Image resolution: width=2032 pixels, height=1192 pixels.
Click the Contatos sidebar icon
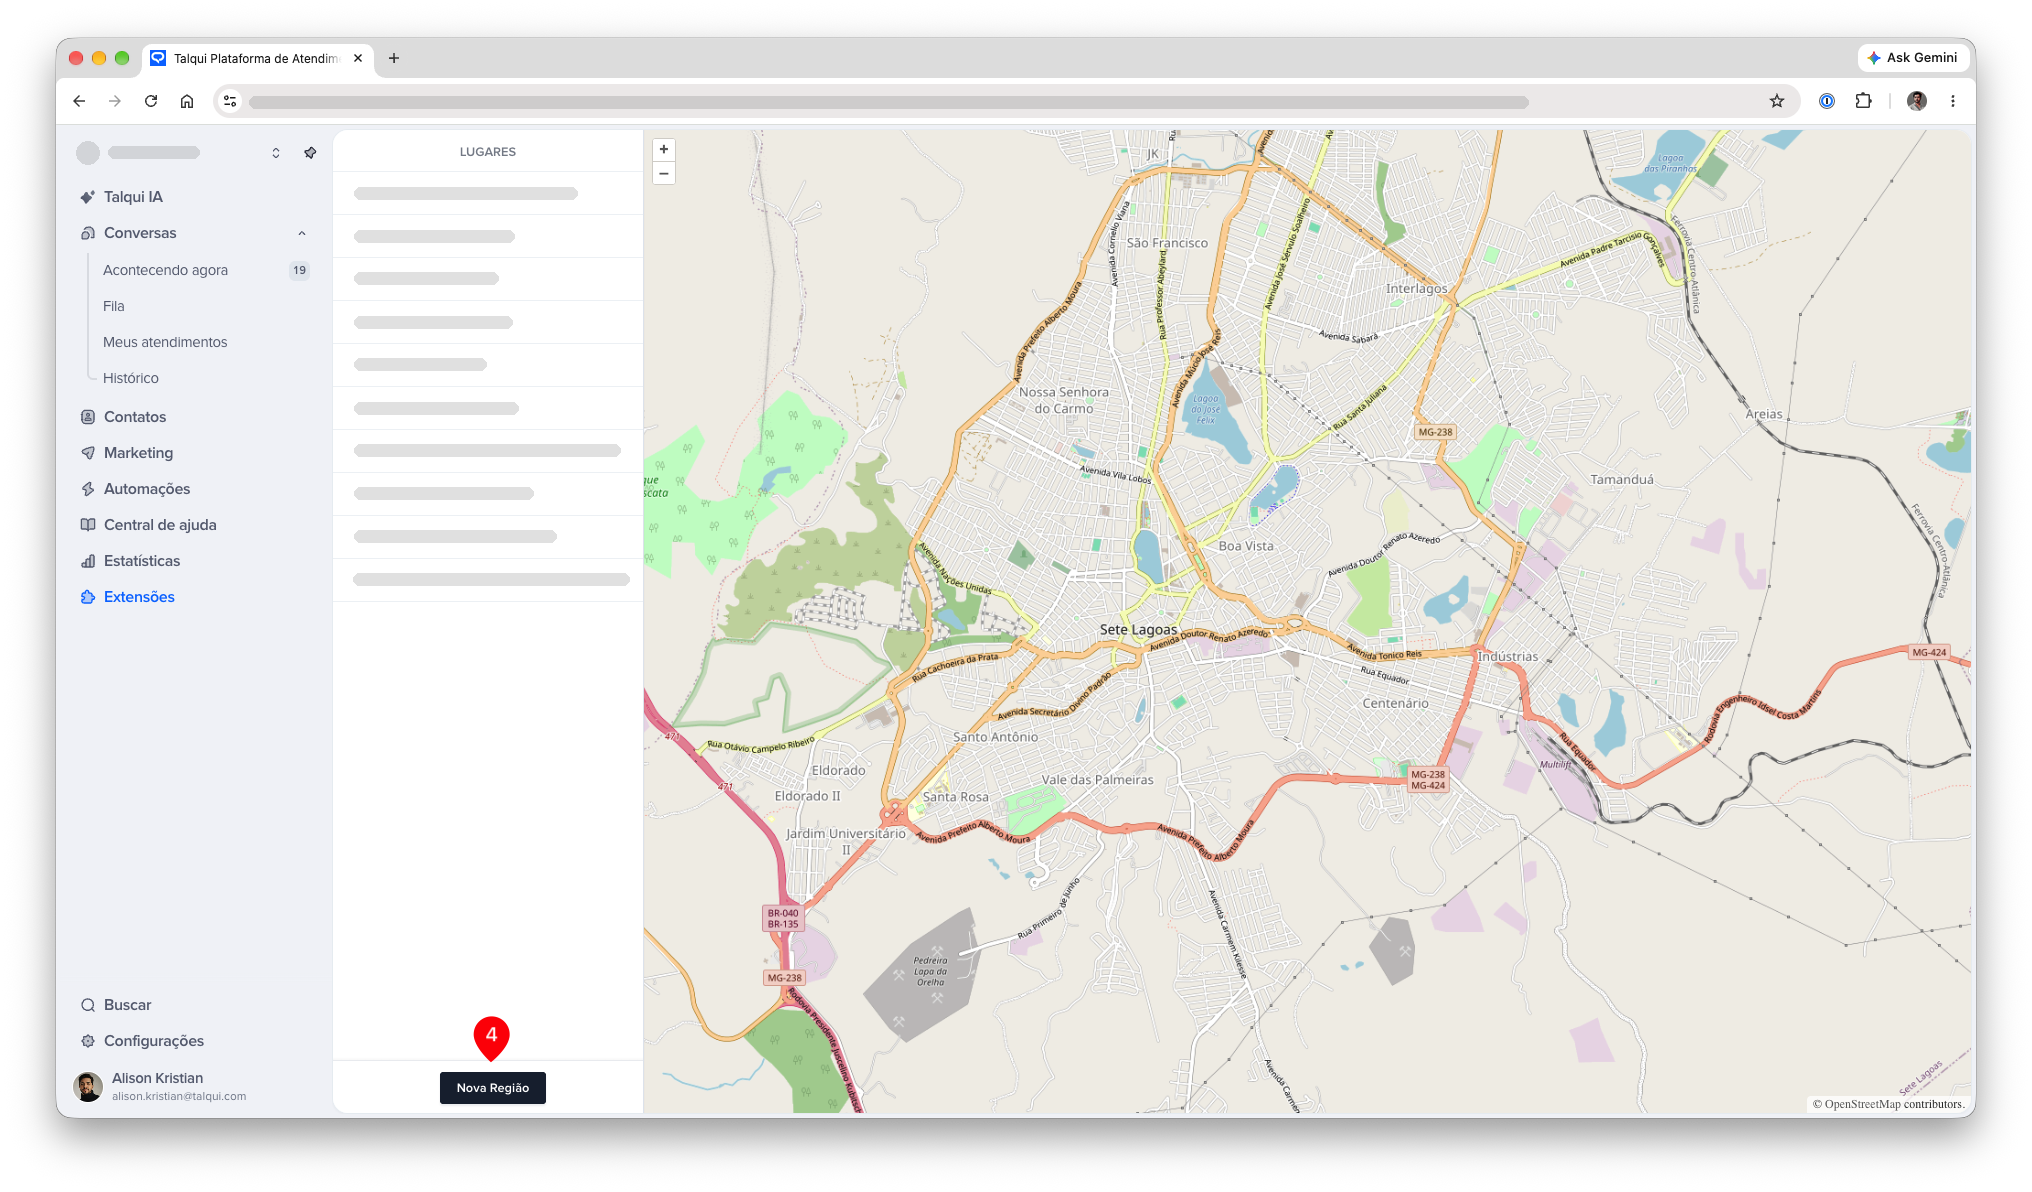click(88, 417)
